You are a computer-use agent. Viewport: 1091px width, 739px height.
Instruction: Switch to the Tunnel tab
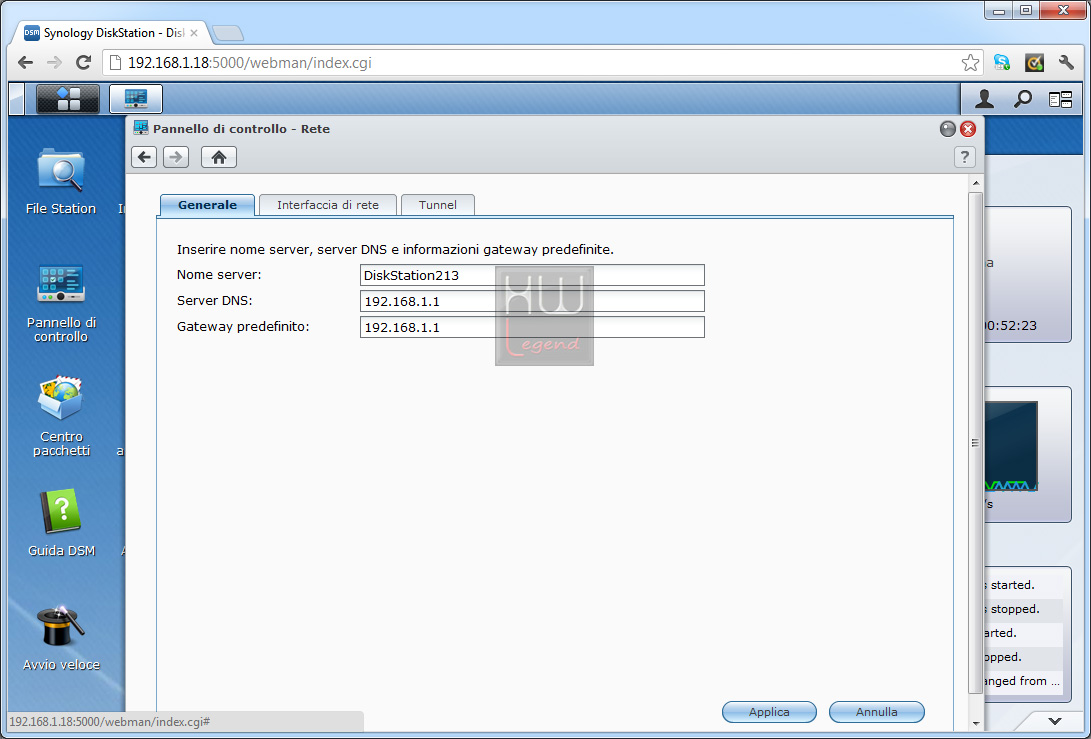pos(438,205)
